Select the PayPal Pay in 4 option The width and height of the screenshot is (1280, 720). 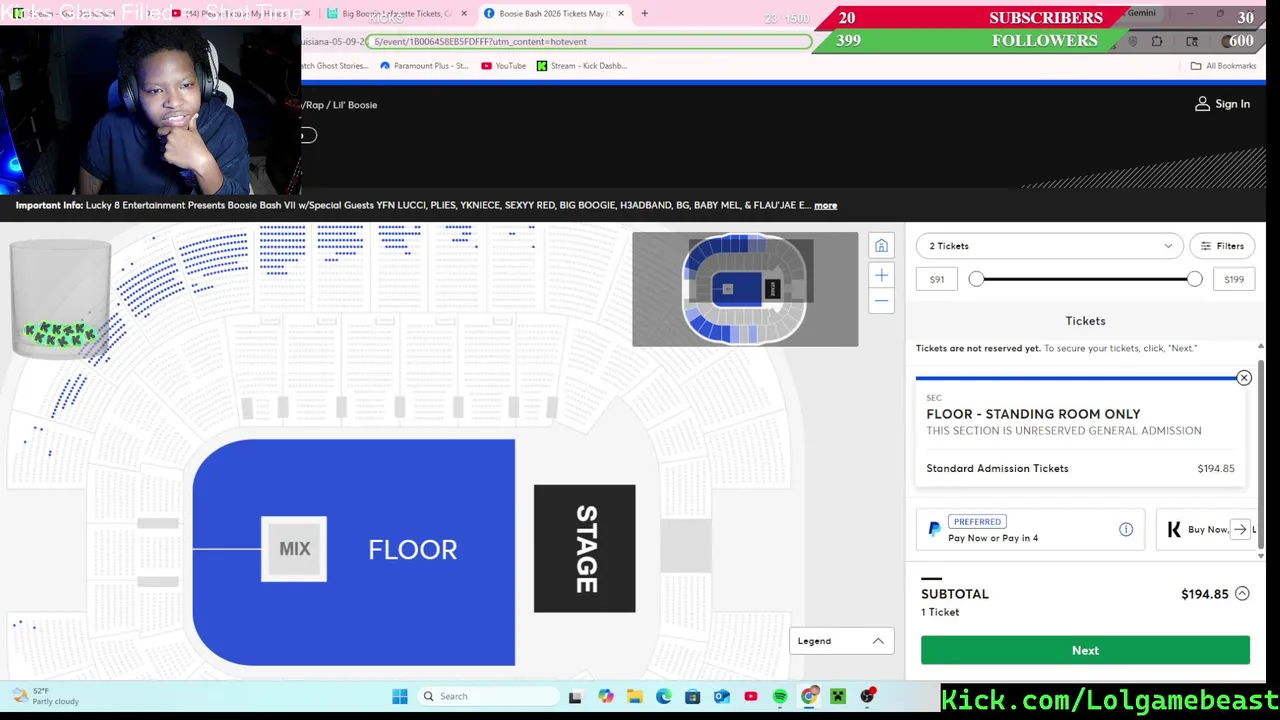point(1030,529)
